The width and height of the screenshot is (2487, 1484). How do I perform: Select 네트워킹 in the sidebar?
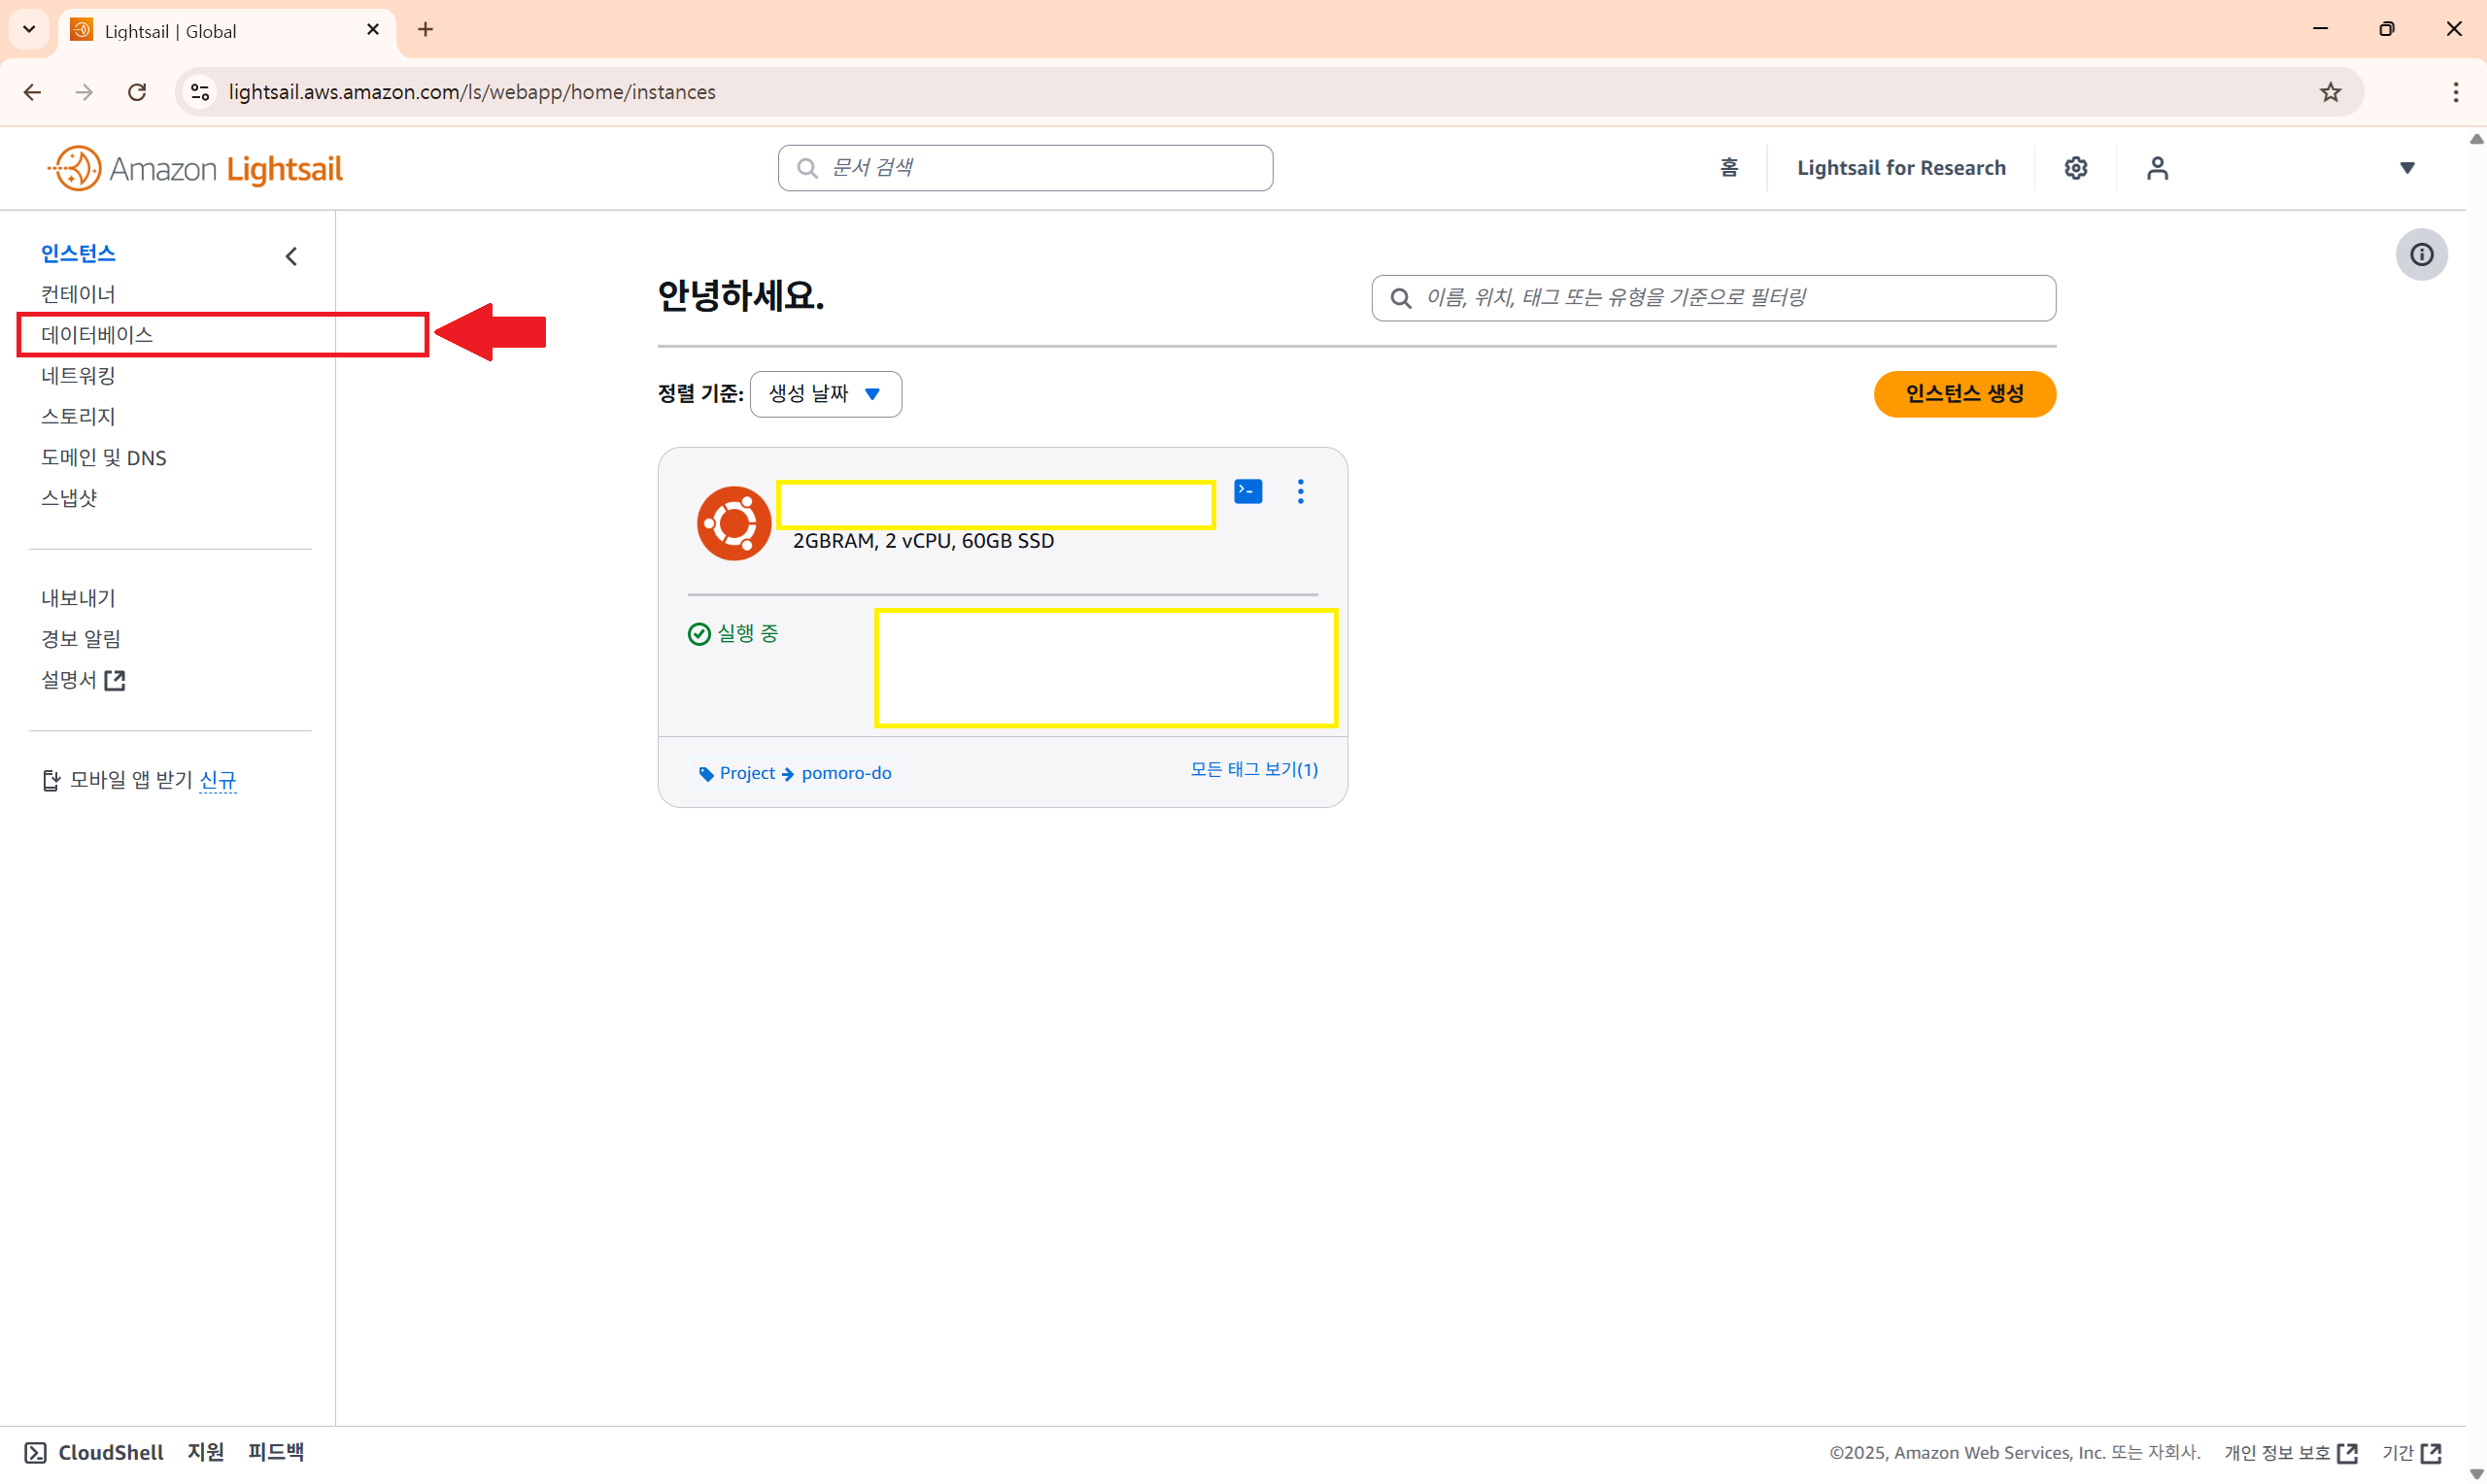[78, 375]
